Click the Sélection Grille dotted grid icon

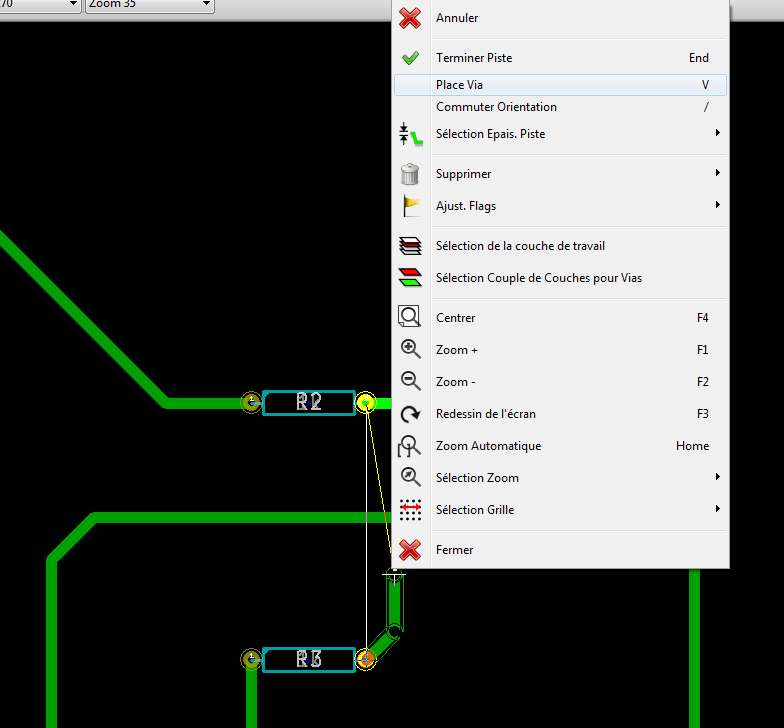point(410,510)
